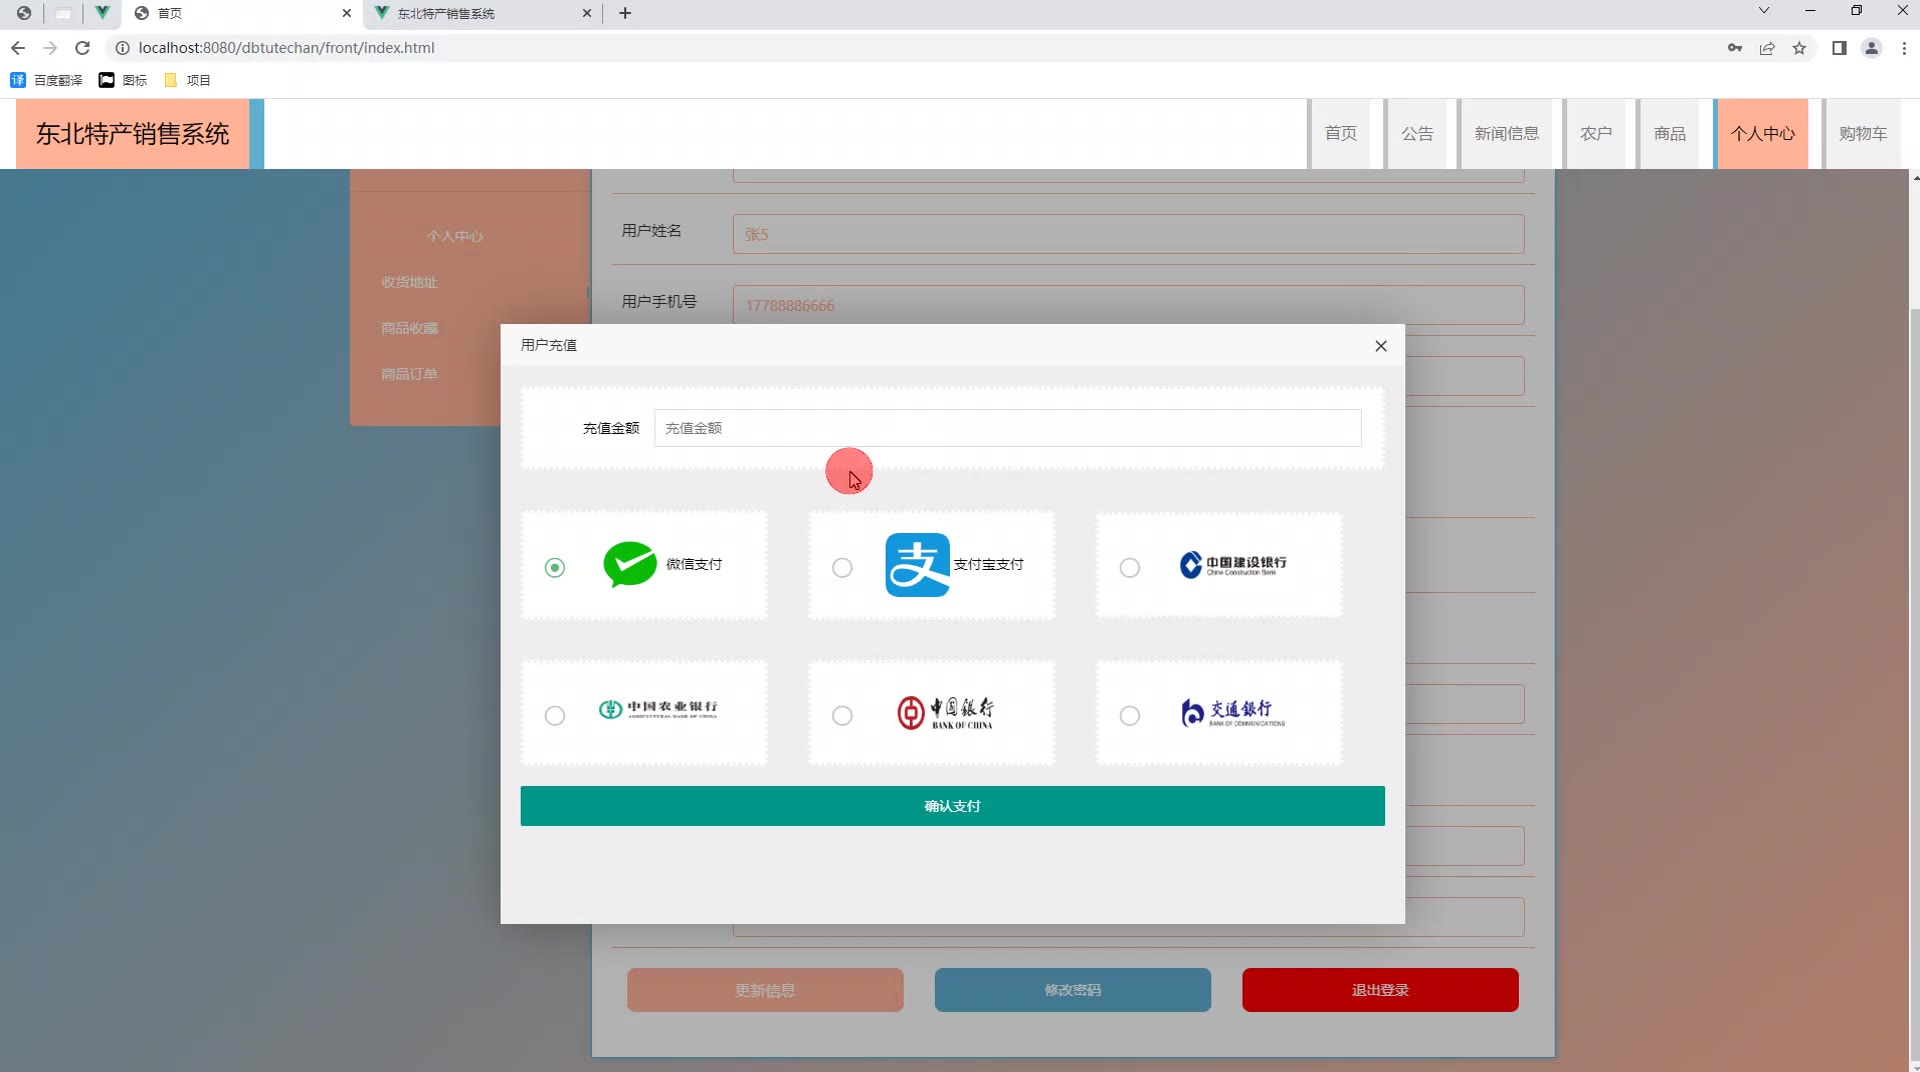1920x1072 pixels.
Task: Switch to the 东北特产销售系统 browser tab
Action: pos(483,14)
